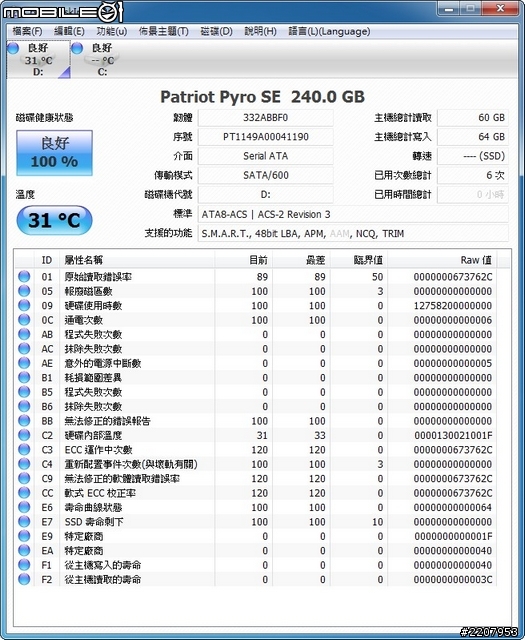
Task: Select the D: drive tab showing 31 °C
Action: pos(38,60)
